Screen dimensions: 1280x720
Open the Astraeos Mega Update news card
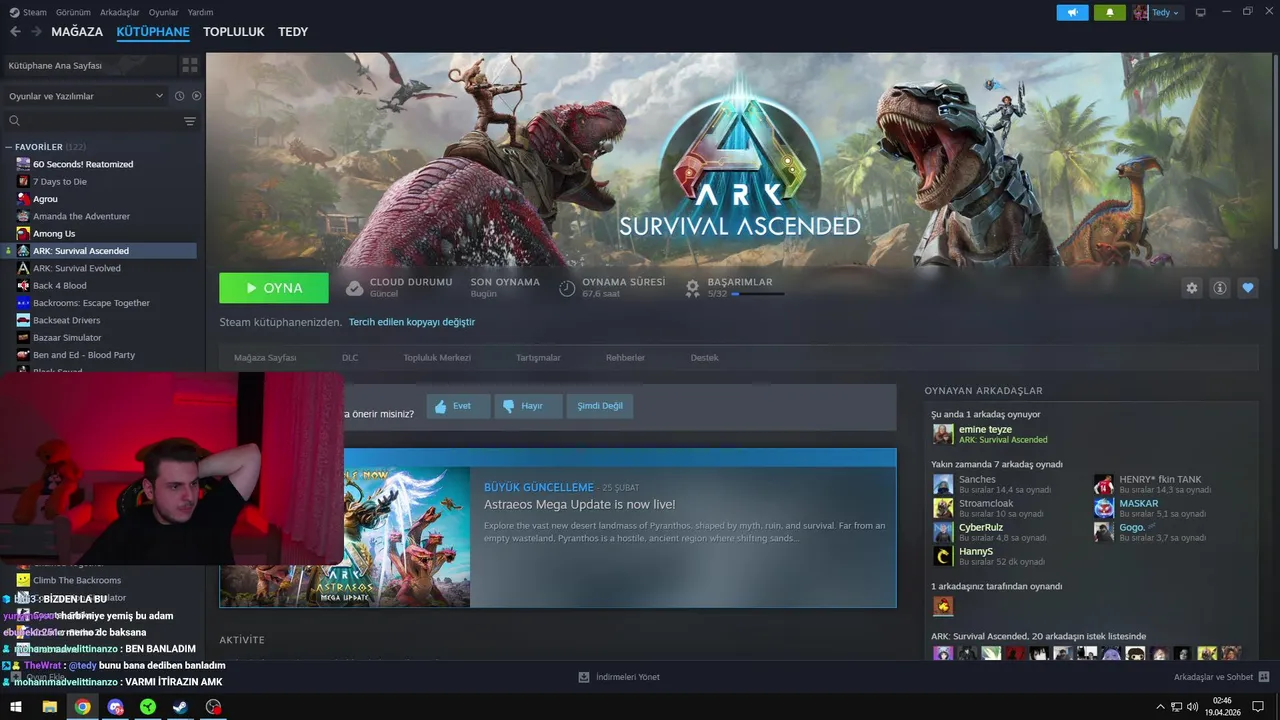(558, 527)
